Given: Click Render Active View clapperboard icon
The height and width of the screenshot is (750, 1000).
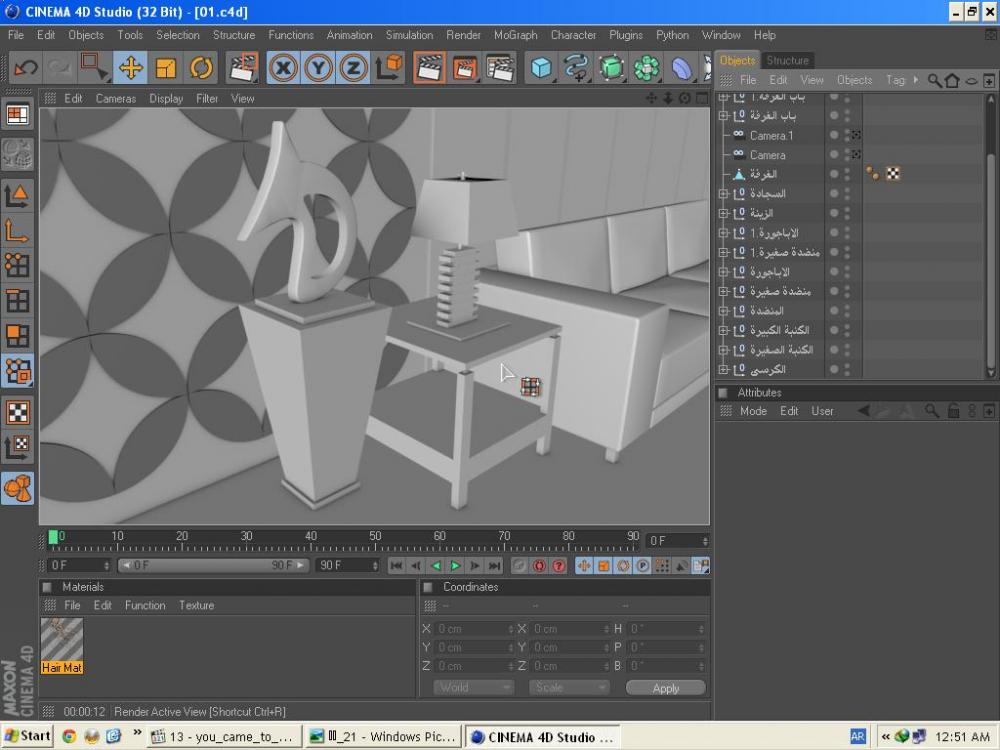Looking at the screenshot, I should [x=430, y=68].
